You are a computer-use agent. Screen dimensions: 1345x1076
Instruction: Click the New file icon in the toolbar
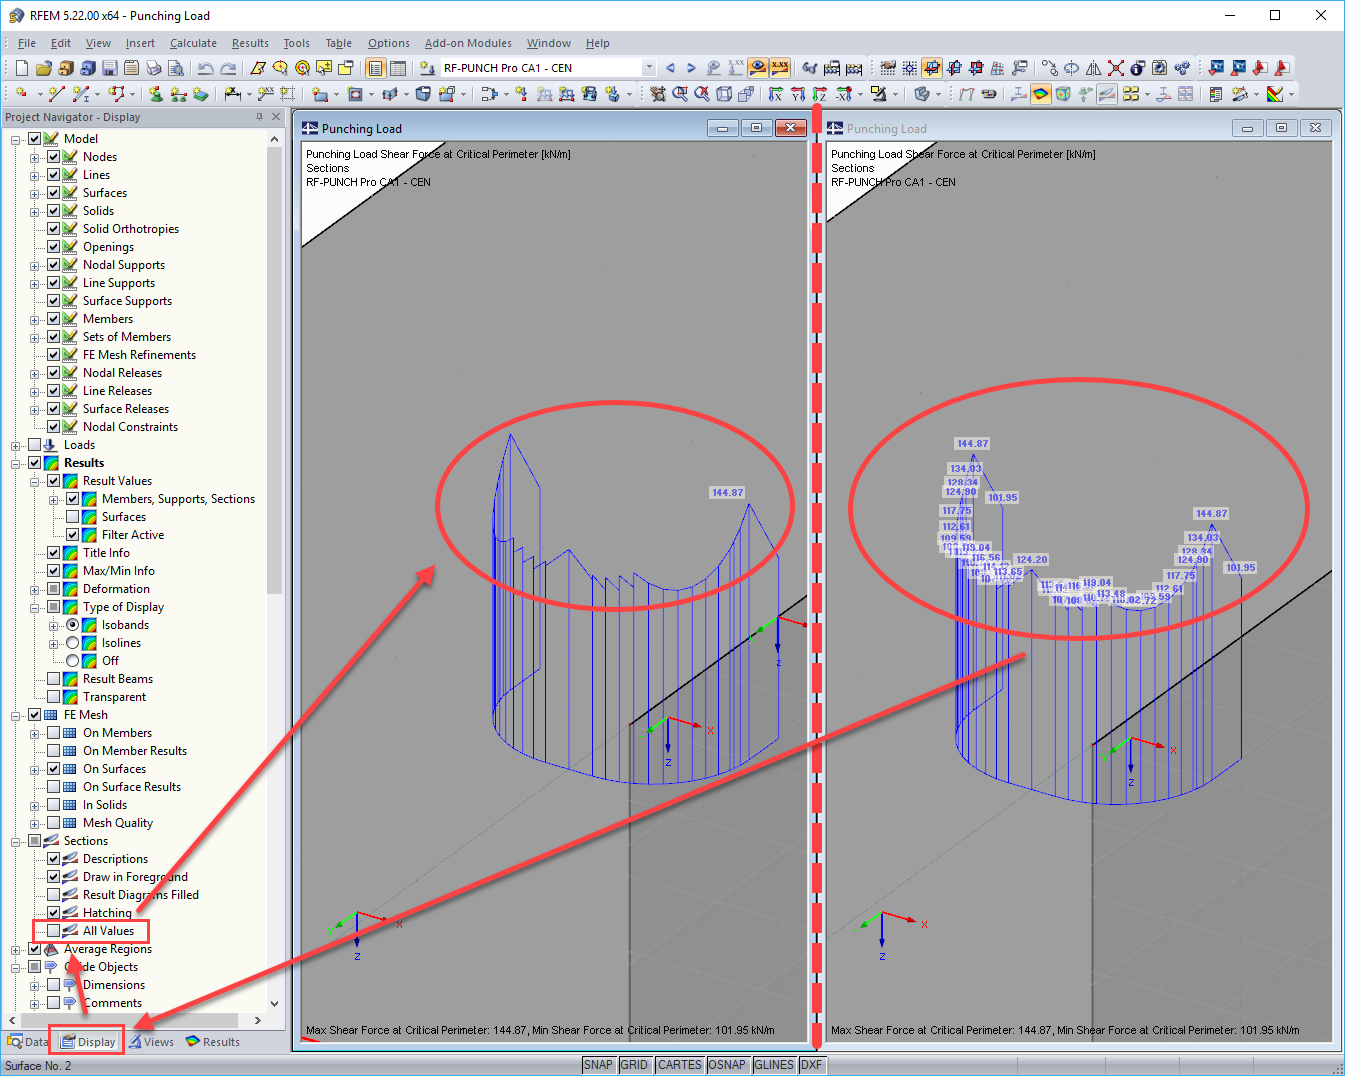[x=22, y=68]
